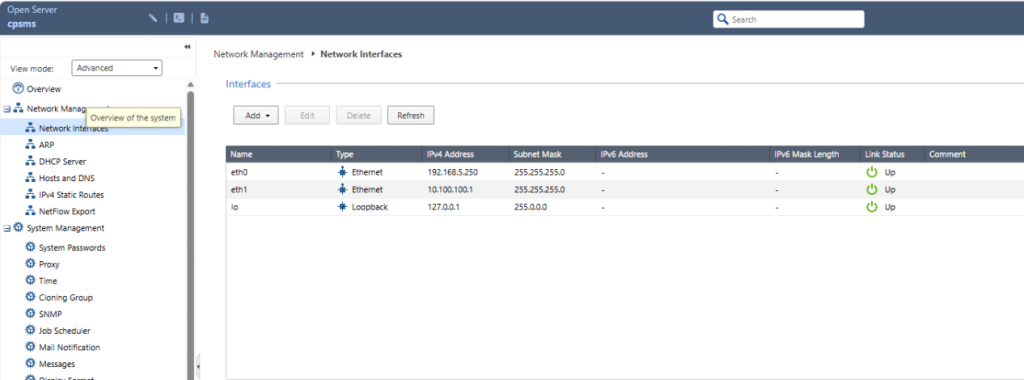Click the Time gear icon
The height and width of the screenshot is (380, 1024).
click(30, 281)
